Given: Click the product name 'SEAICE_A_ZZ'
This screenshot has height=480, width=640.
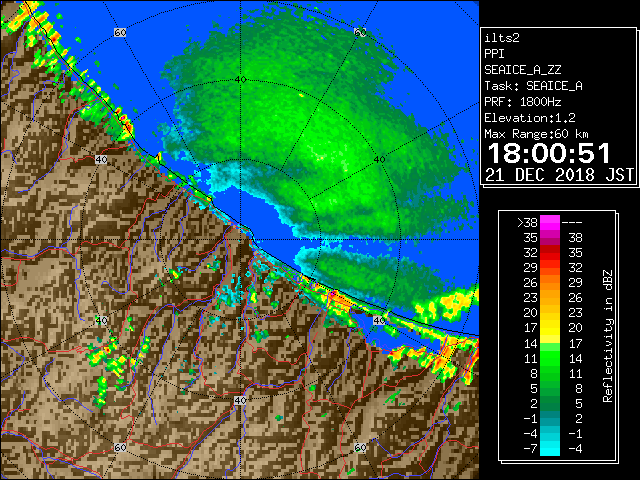Looking at the screenshot, I should (522, 70).
